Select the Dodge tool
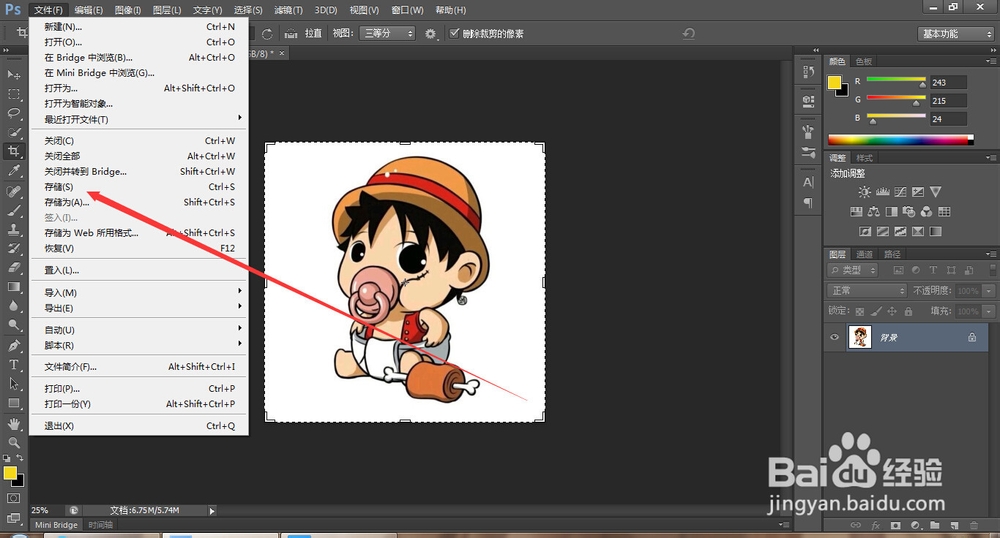Viewport: 1000px width, 538px height. click(13, 325)
